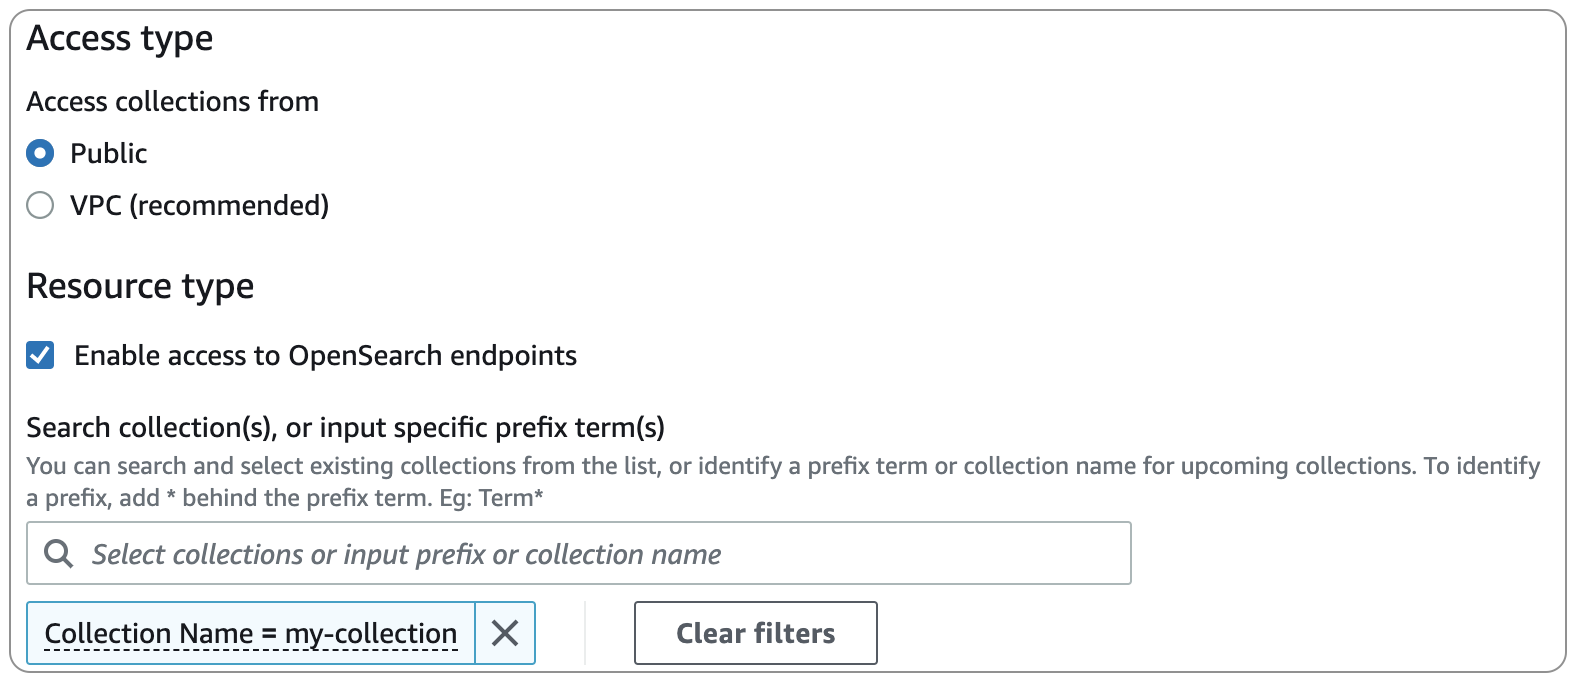Click Clear filters to reset the search

tap(755, 633)
